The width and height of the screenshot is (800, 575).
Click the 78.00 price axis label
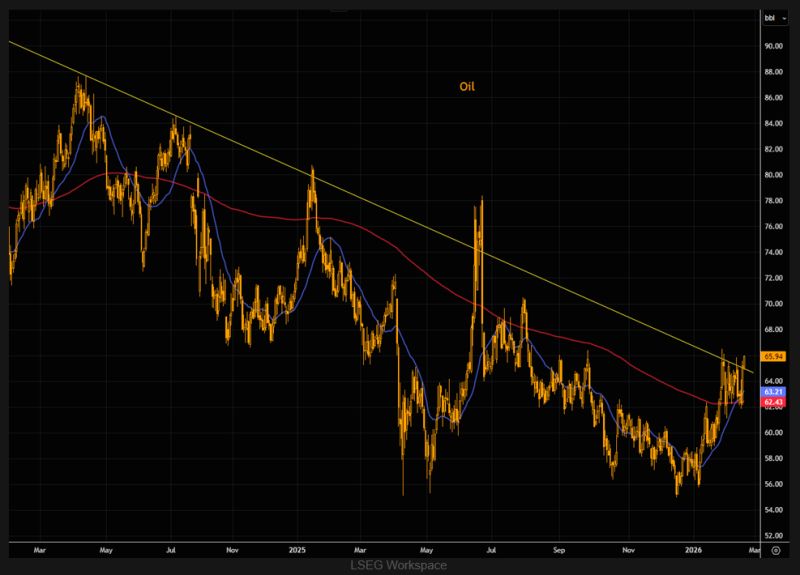(773, 201)
